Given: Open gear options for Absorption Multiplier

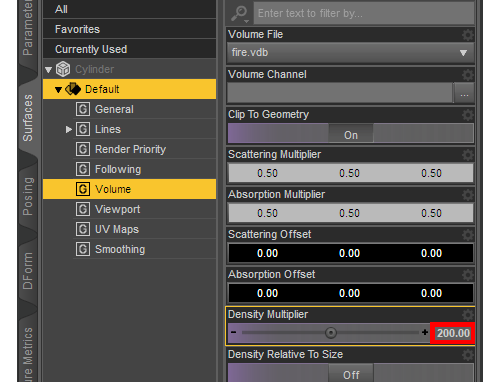Looking at the screenshot, I should pyautogui.click(x=468, y=195).
